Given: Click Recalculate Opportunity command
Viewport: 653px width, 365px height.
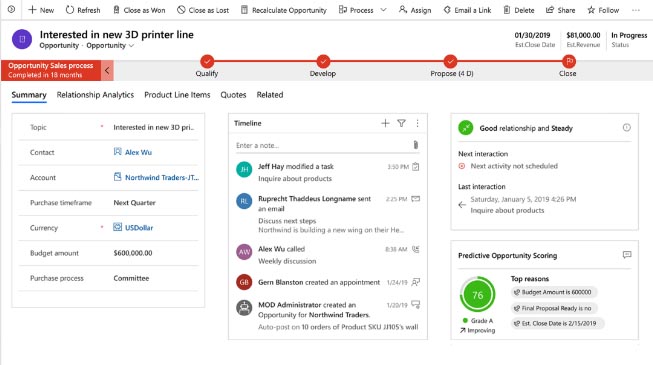Looking at the screenshot, I should (284, 10).
